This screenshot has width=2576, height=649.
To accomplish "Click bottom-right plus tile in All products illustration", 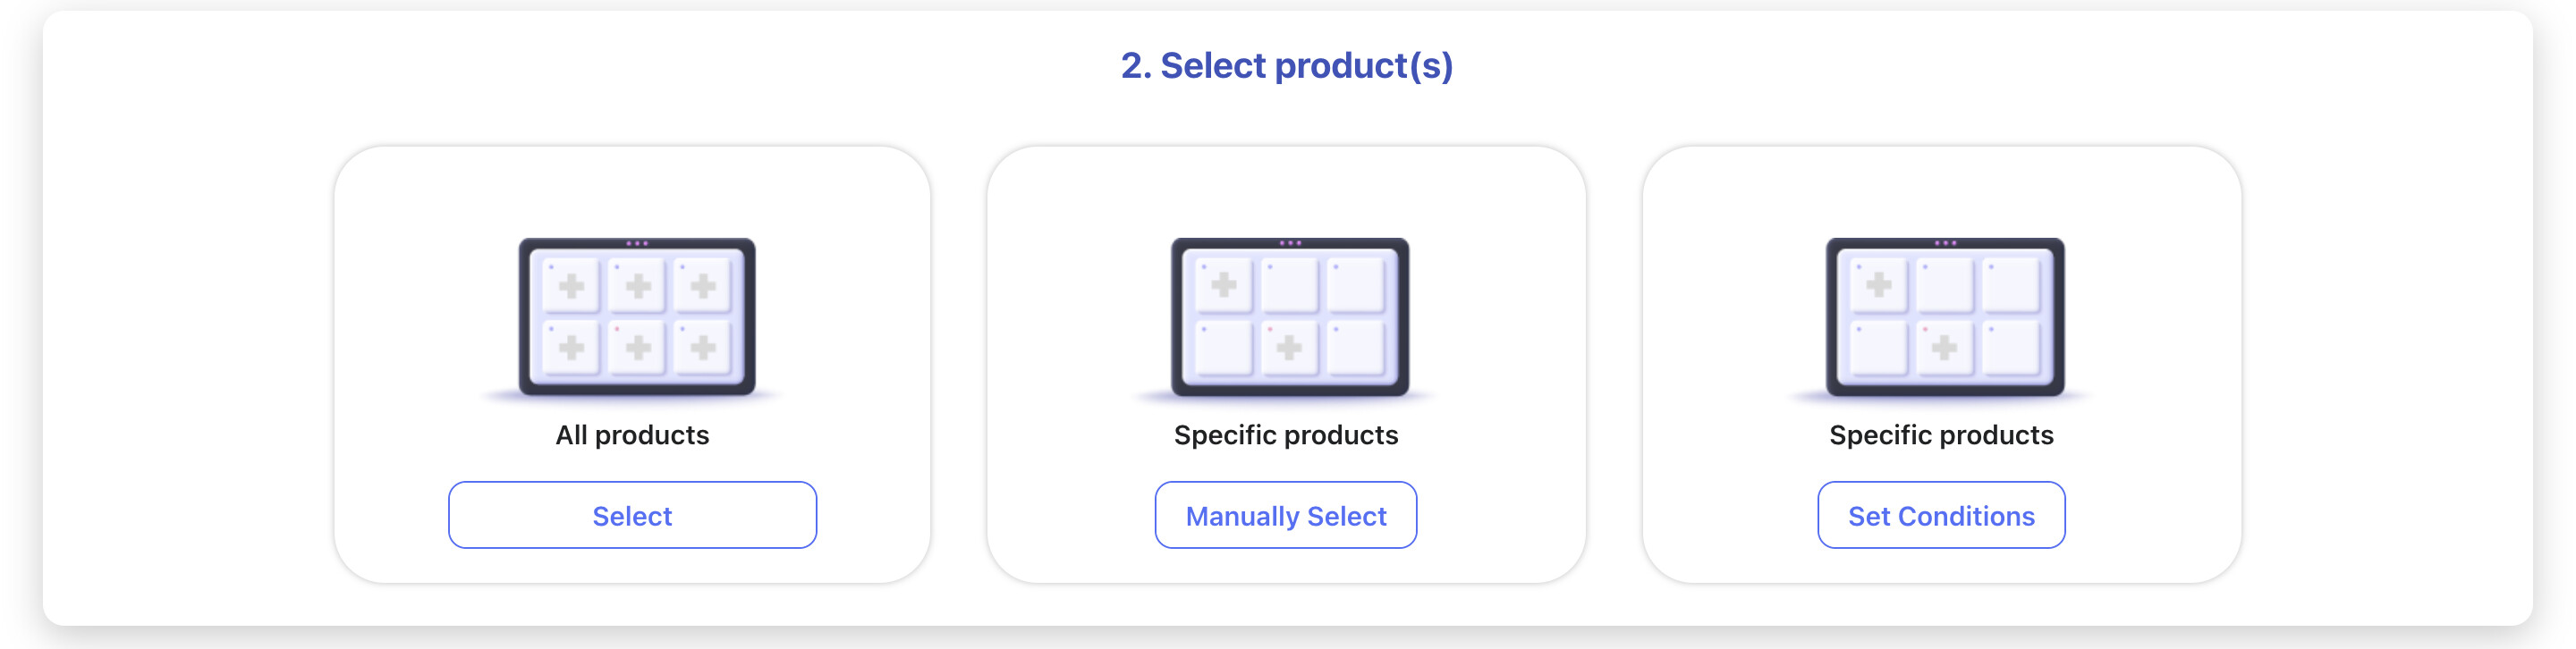I will (x=703, y=347).
